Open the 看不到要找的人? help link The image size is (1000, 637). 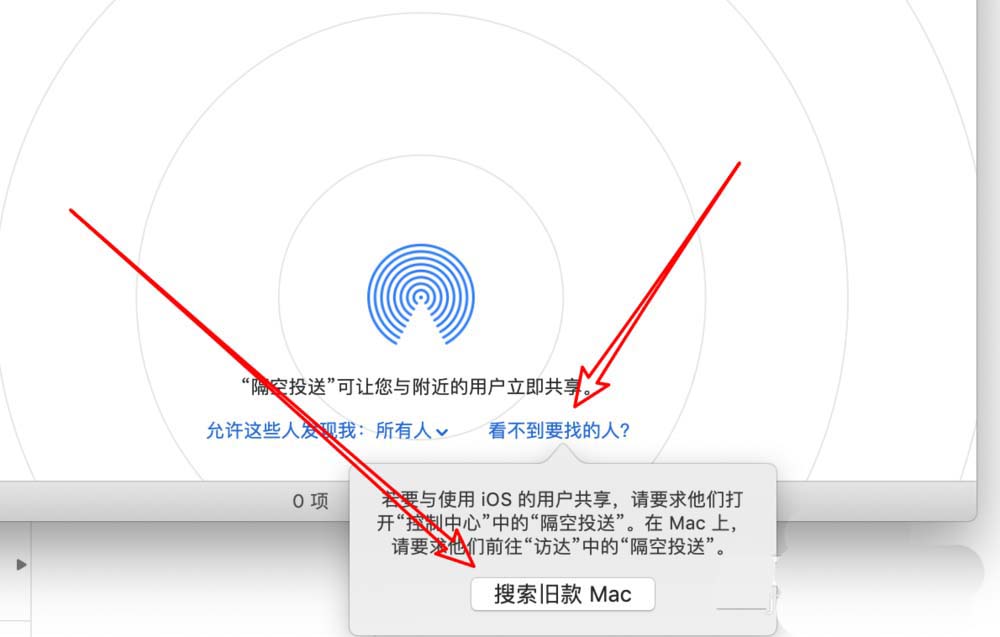[x=559, y=431]
